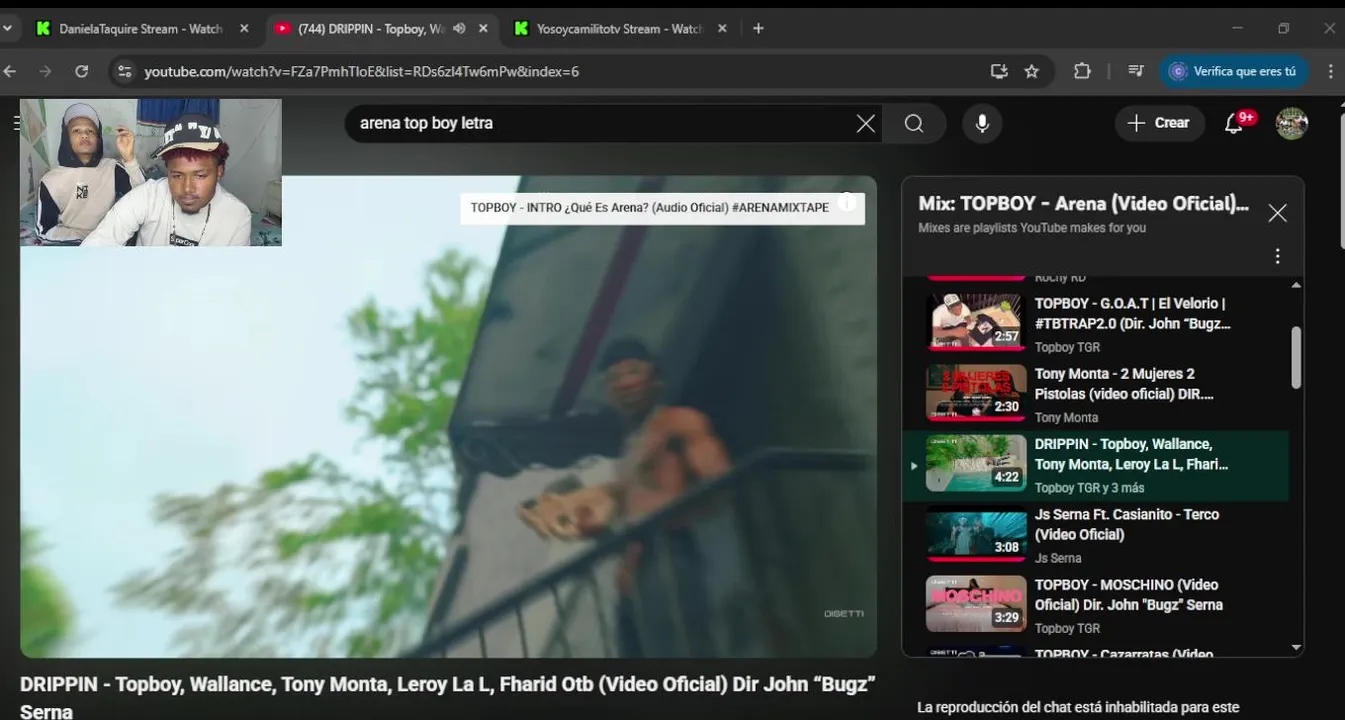The image size is (1345, 720).
Task: Click the Terco 3:08 thumbnail
Action: [976, 533]
